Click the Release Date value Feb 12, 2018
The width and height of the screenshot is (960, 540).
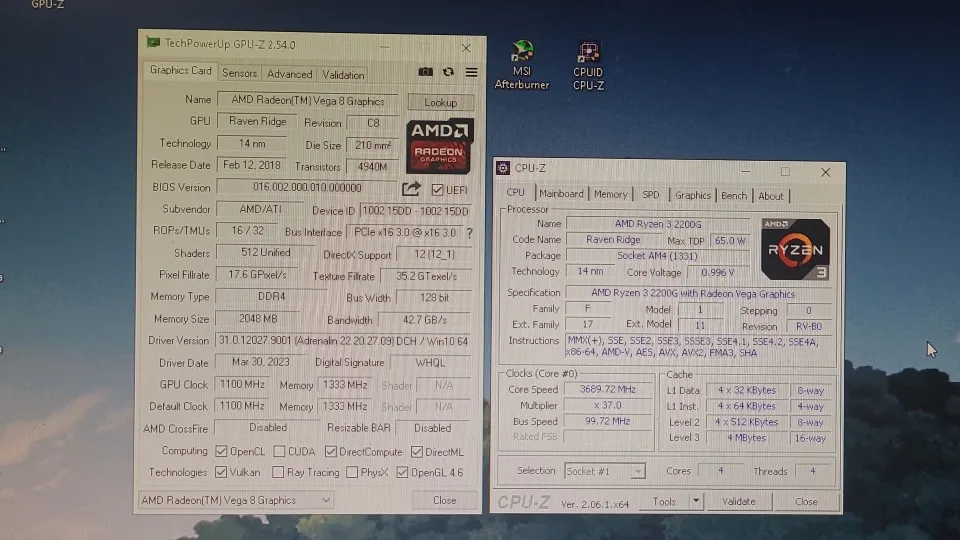[252, 165]
